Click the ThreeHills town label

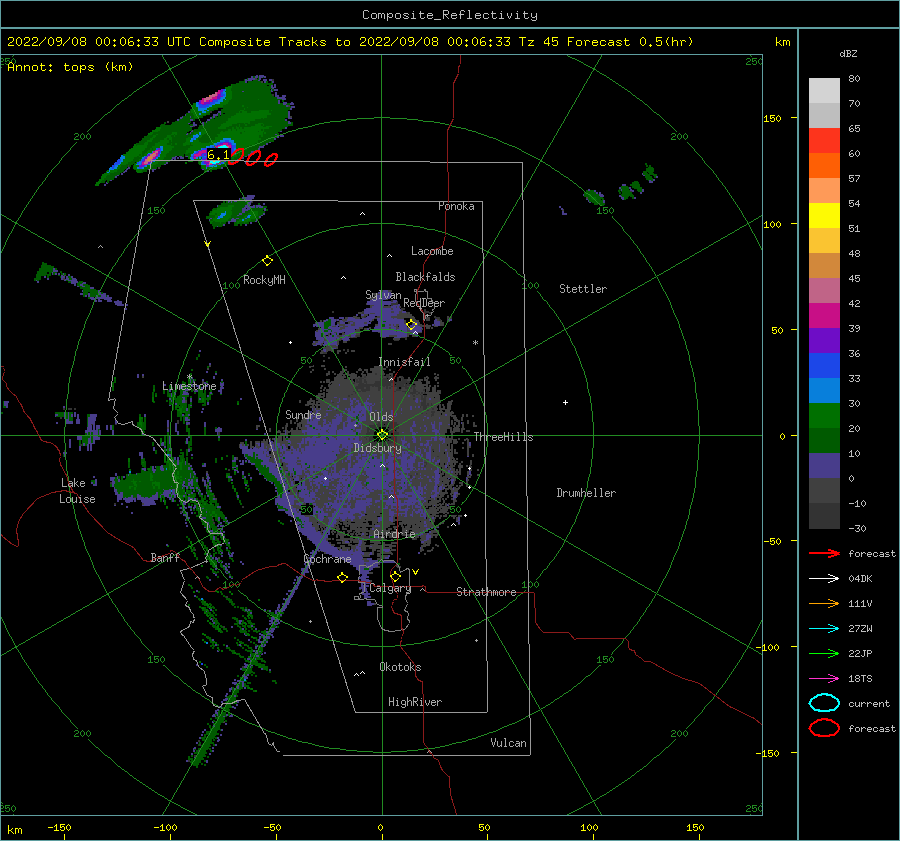point(503,437)
